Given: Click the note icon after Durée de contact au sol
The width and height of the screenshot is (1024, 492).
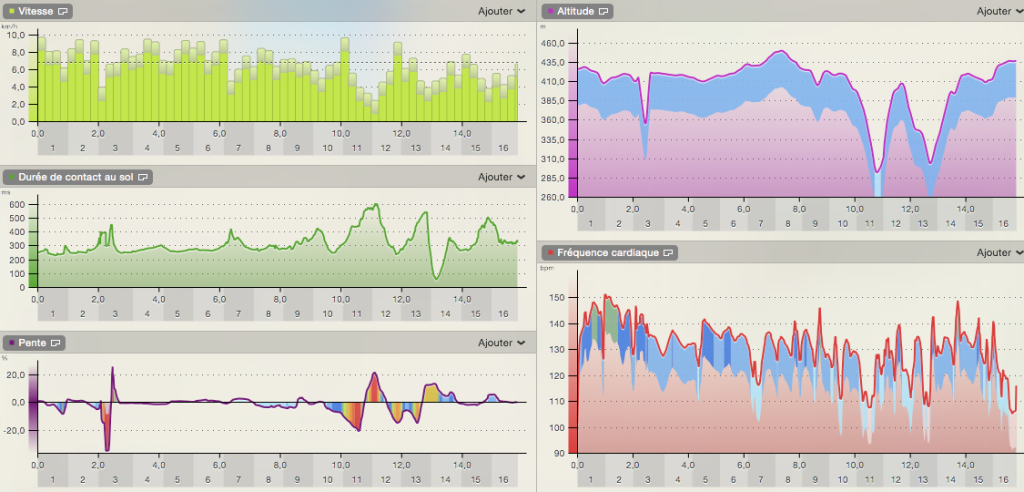Looking at the screenshot, I should point(143,177).
